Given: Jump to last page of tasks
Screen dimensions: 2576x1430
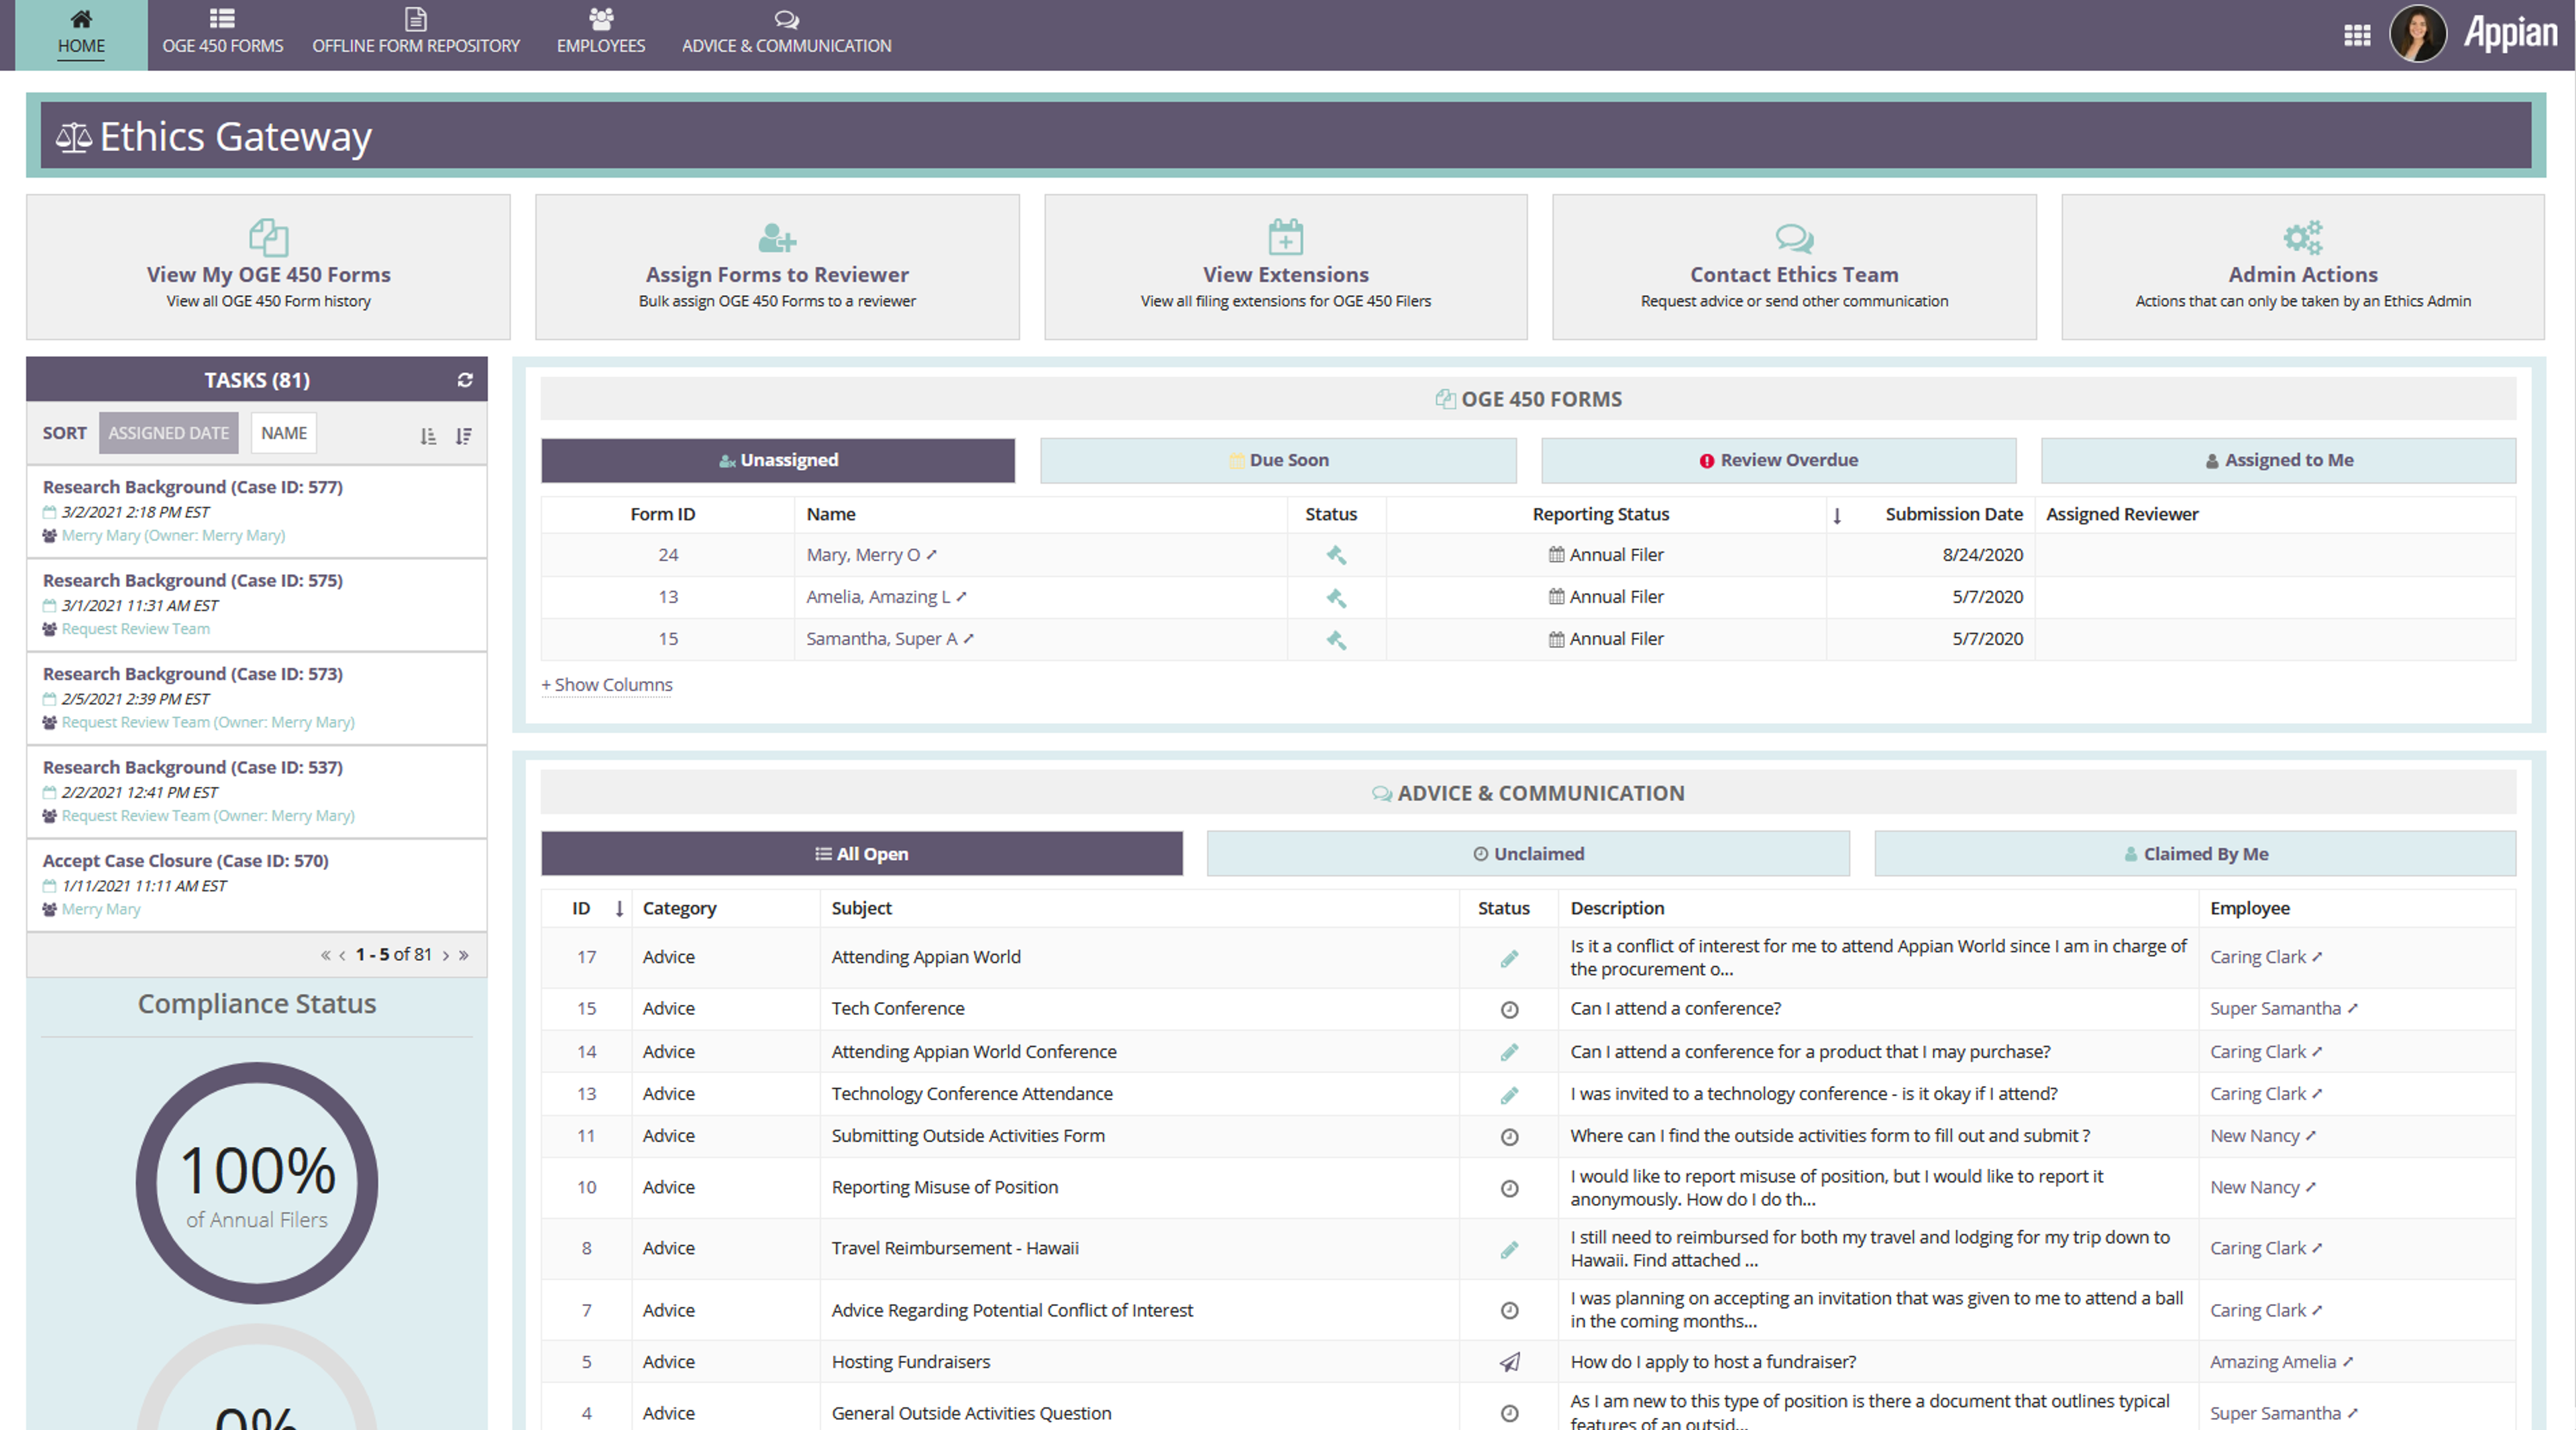Looking at the screenshot, I should pos(464,956).
